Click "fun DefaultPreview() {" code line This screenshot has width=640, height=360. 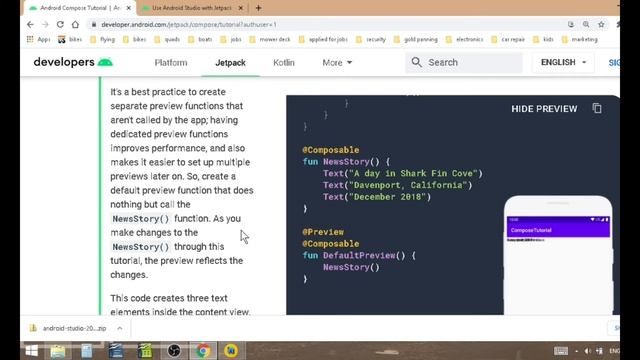point(359,256)
